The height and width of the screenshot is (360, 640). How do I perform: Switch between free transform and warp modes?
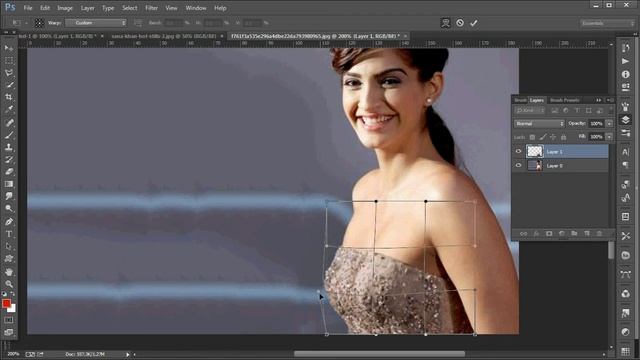446,23
